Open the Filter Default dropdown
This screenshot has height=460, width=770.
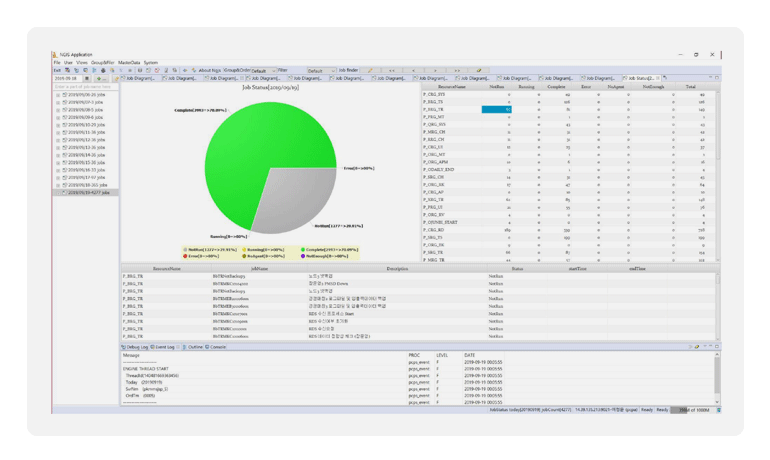pyautogui.click(x=322, y=71)
